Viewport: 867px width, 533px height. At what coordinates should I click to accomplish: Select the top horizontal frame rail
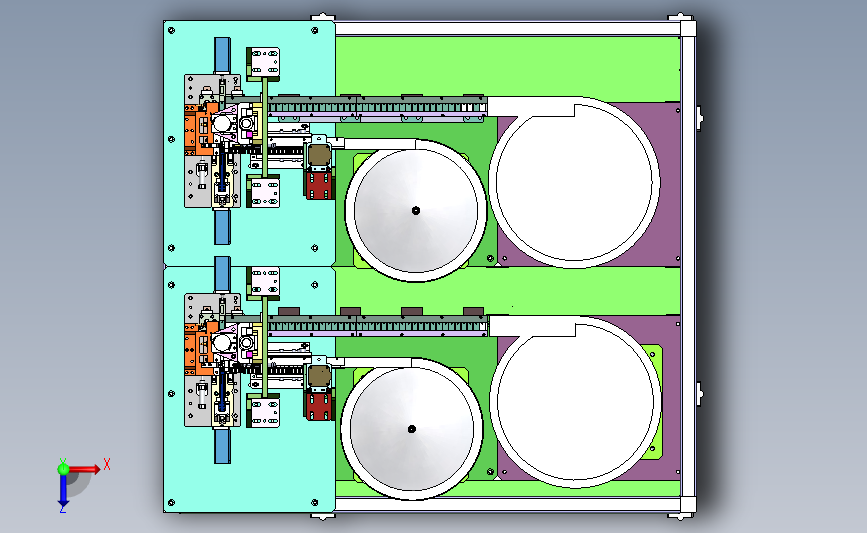[x=508, y=29]
